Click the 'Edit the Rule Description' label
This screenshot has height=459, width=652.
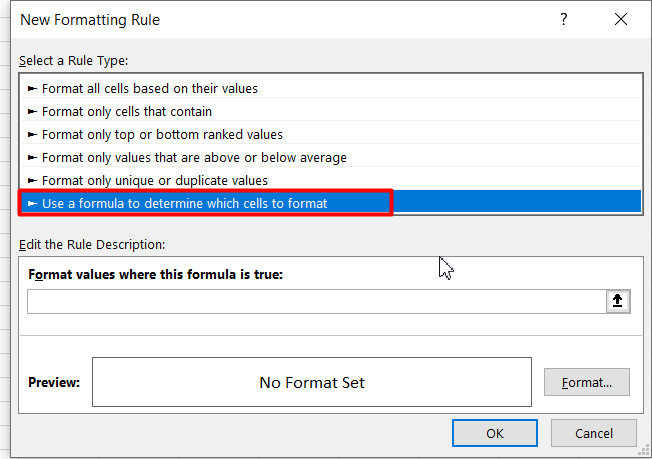coord(92,244)
